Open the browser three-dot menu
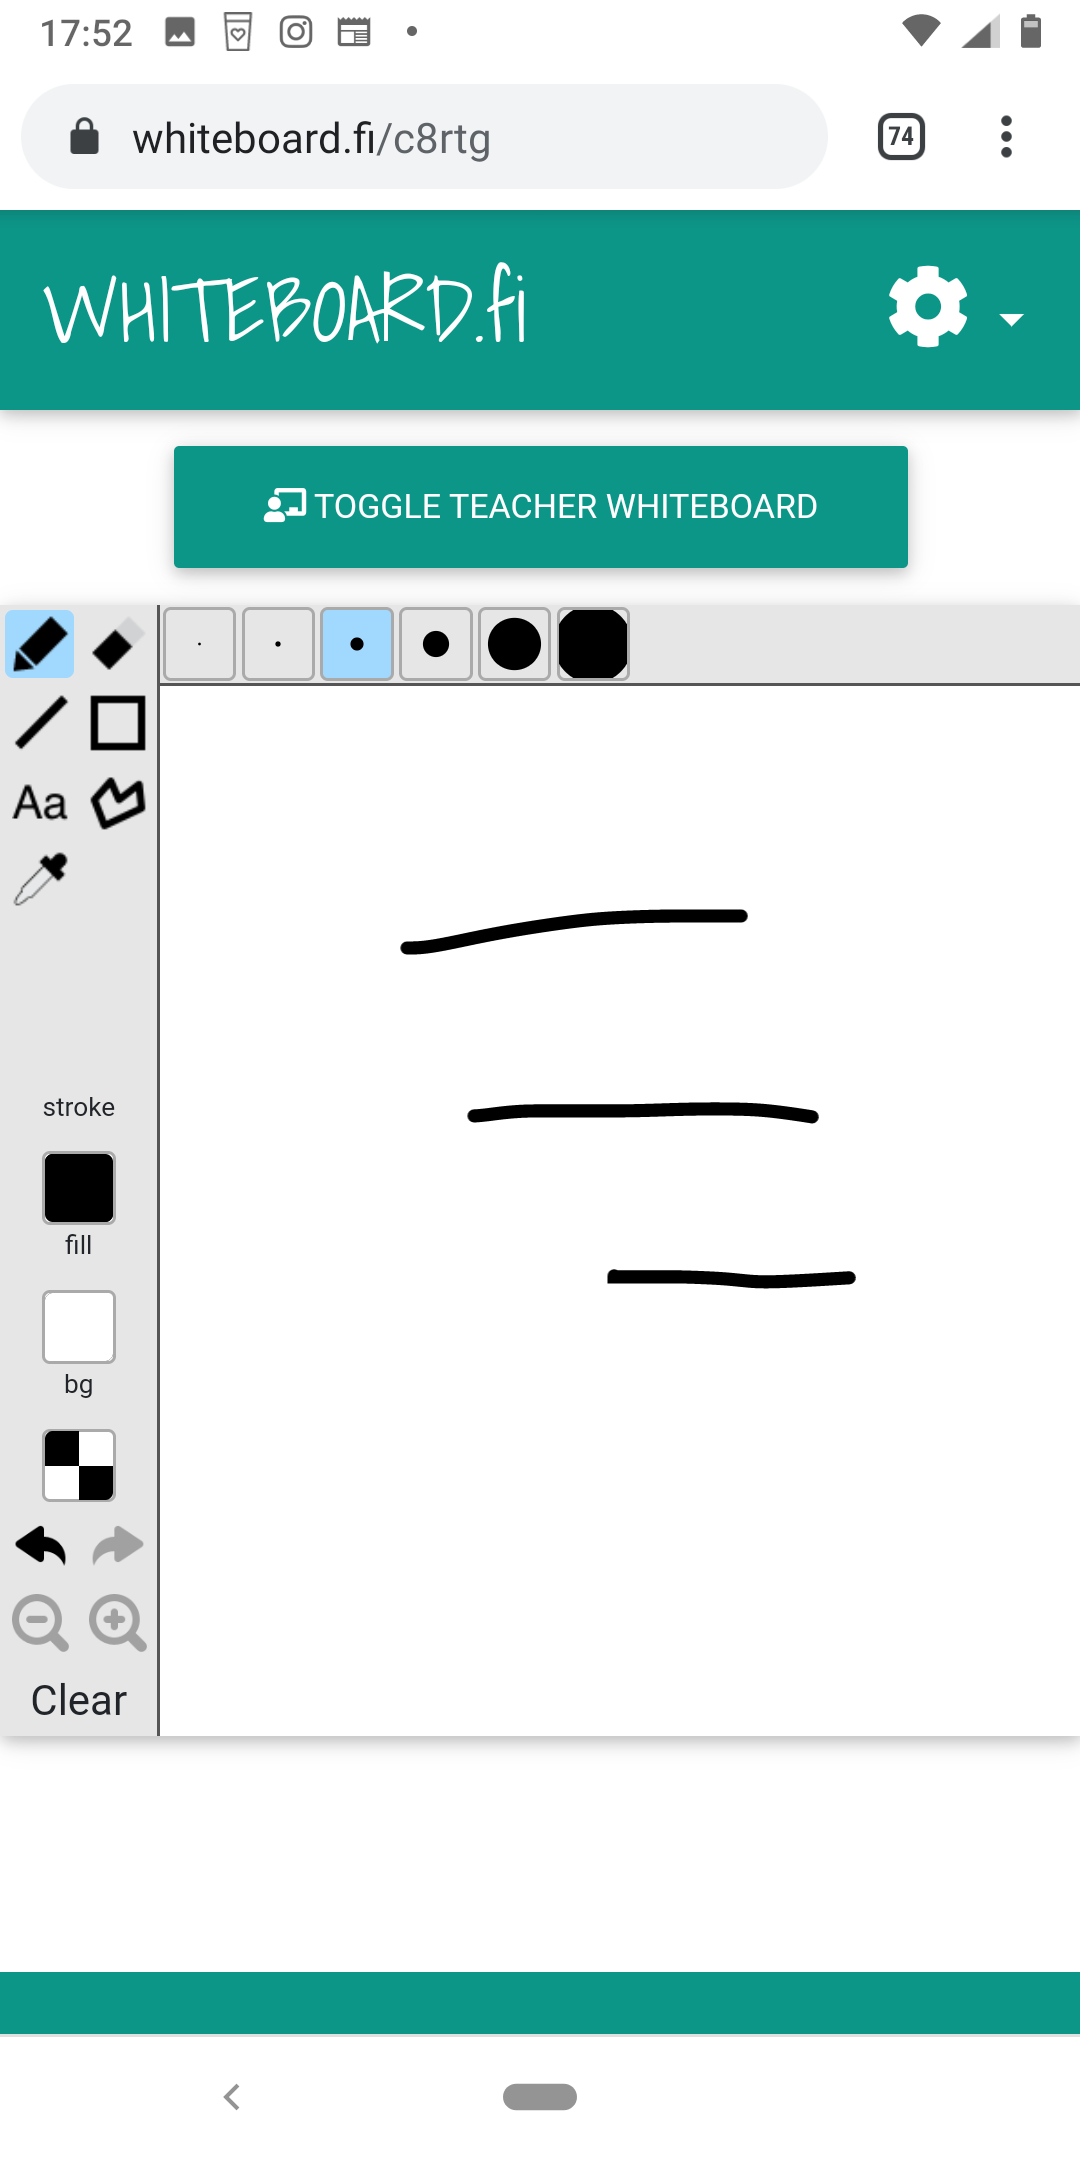Screen dimensions: 1080x2160 tap(1006, 137)
